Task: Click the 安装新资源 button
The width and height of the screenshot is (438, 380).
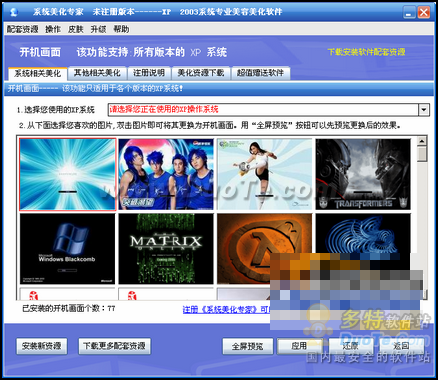Action: pos(42,346)
